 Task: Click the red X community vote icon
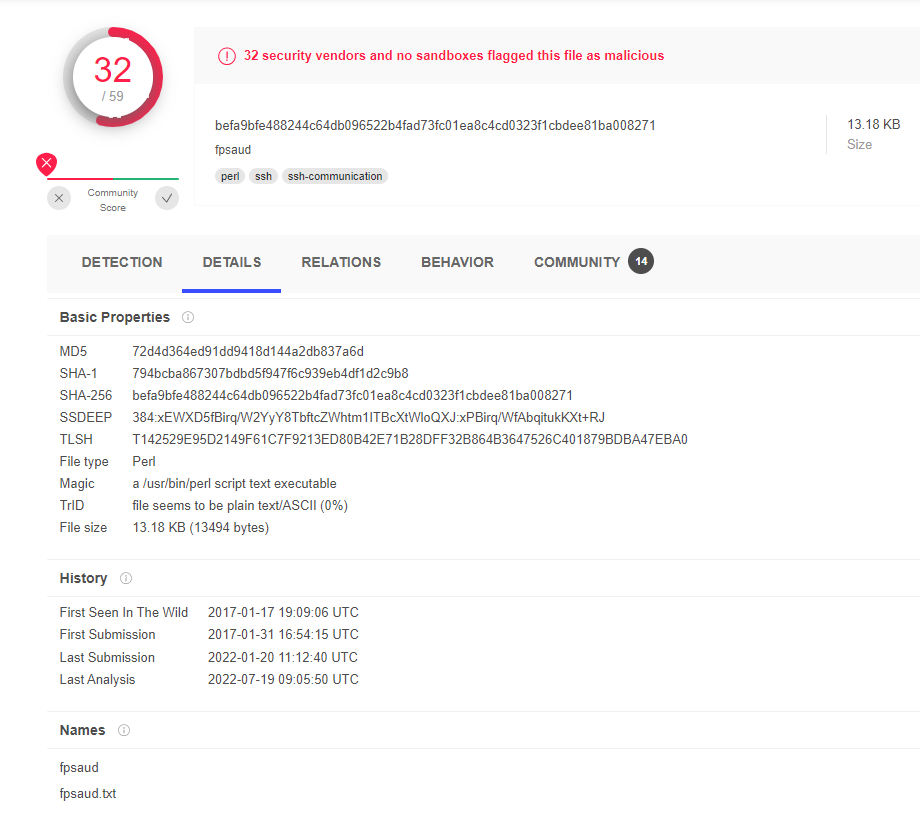coord(45,163)
